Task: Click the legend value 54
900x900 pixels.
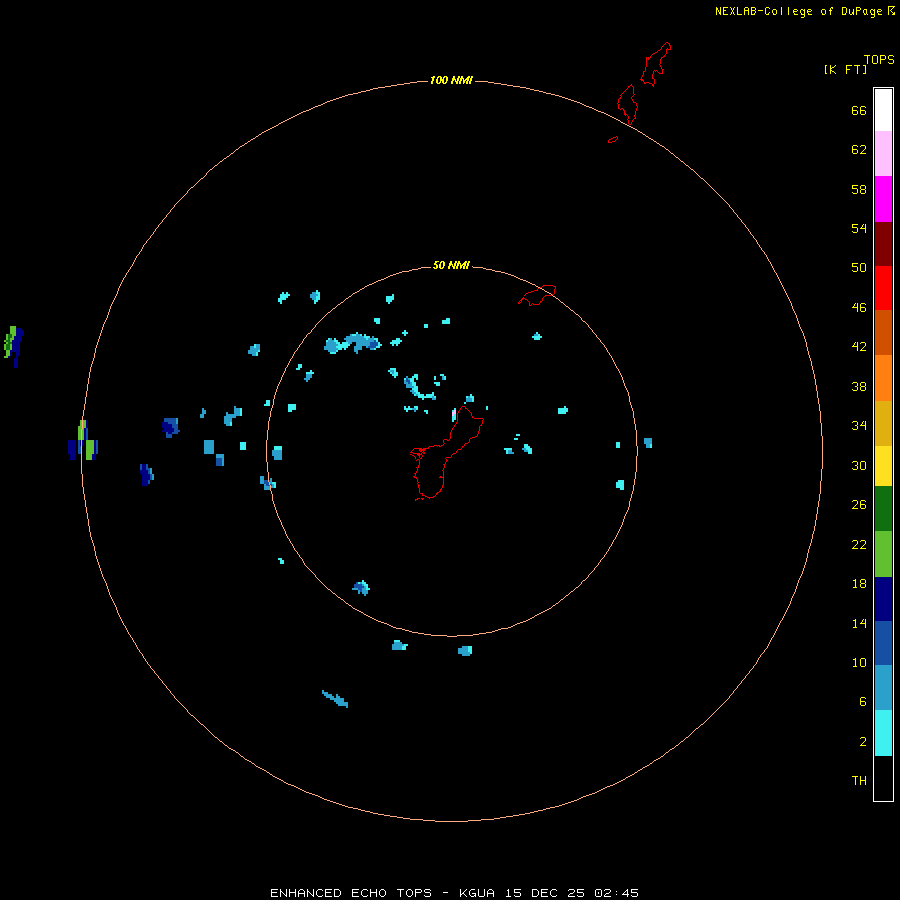Action: 859,228
